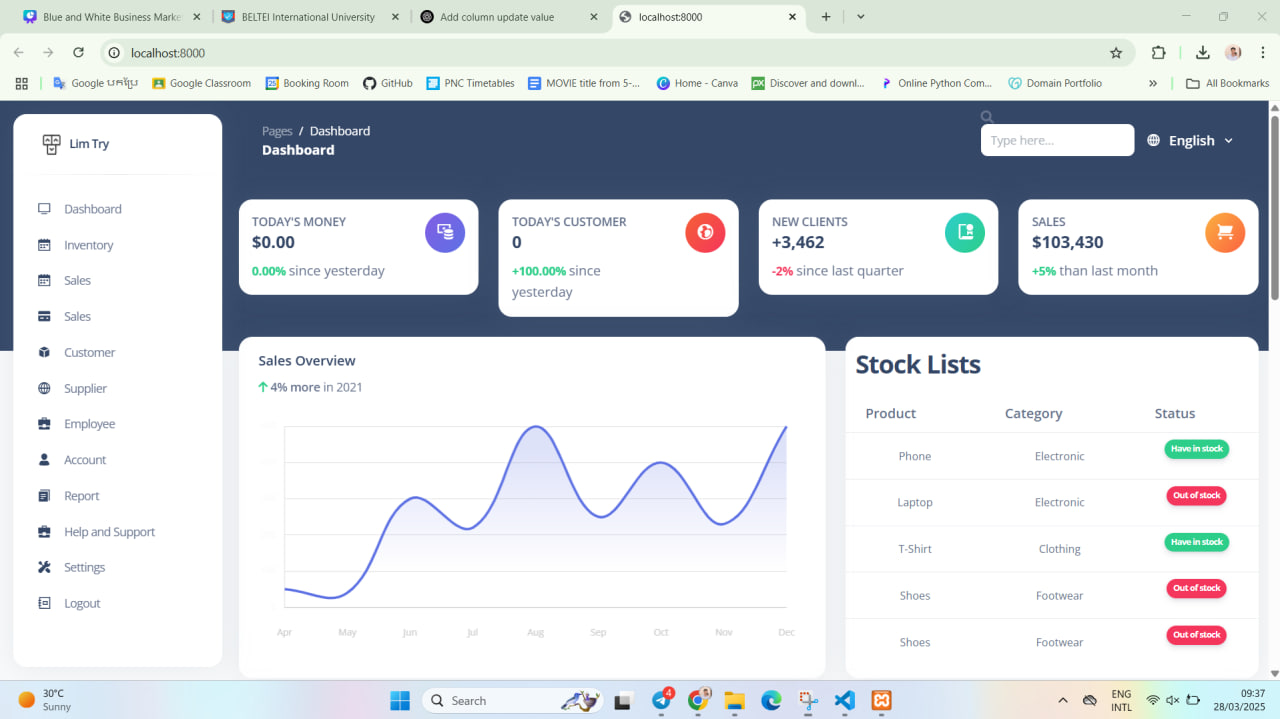Open the Chrome profile avatar

click(x=1234, y=53)
